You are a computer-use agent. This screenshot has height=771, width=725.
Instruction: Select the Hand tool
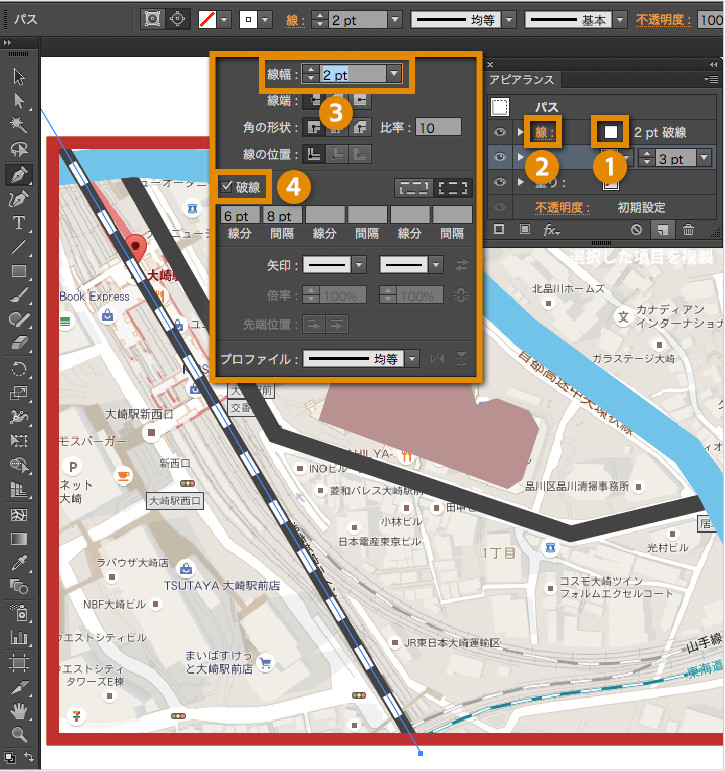click(x=19, y=711)
